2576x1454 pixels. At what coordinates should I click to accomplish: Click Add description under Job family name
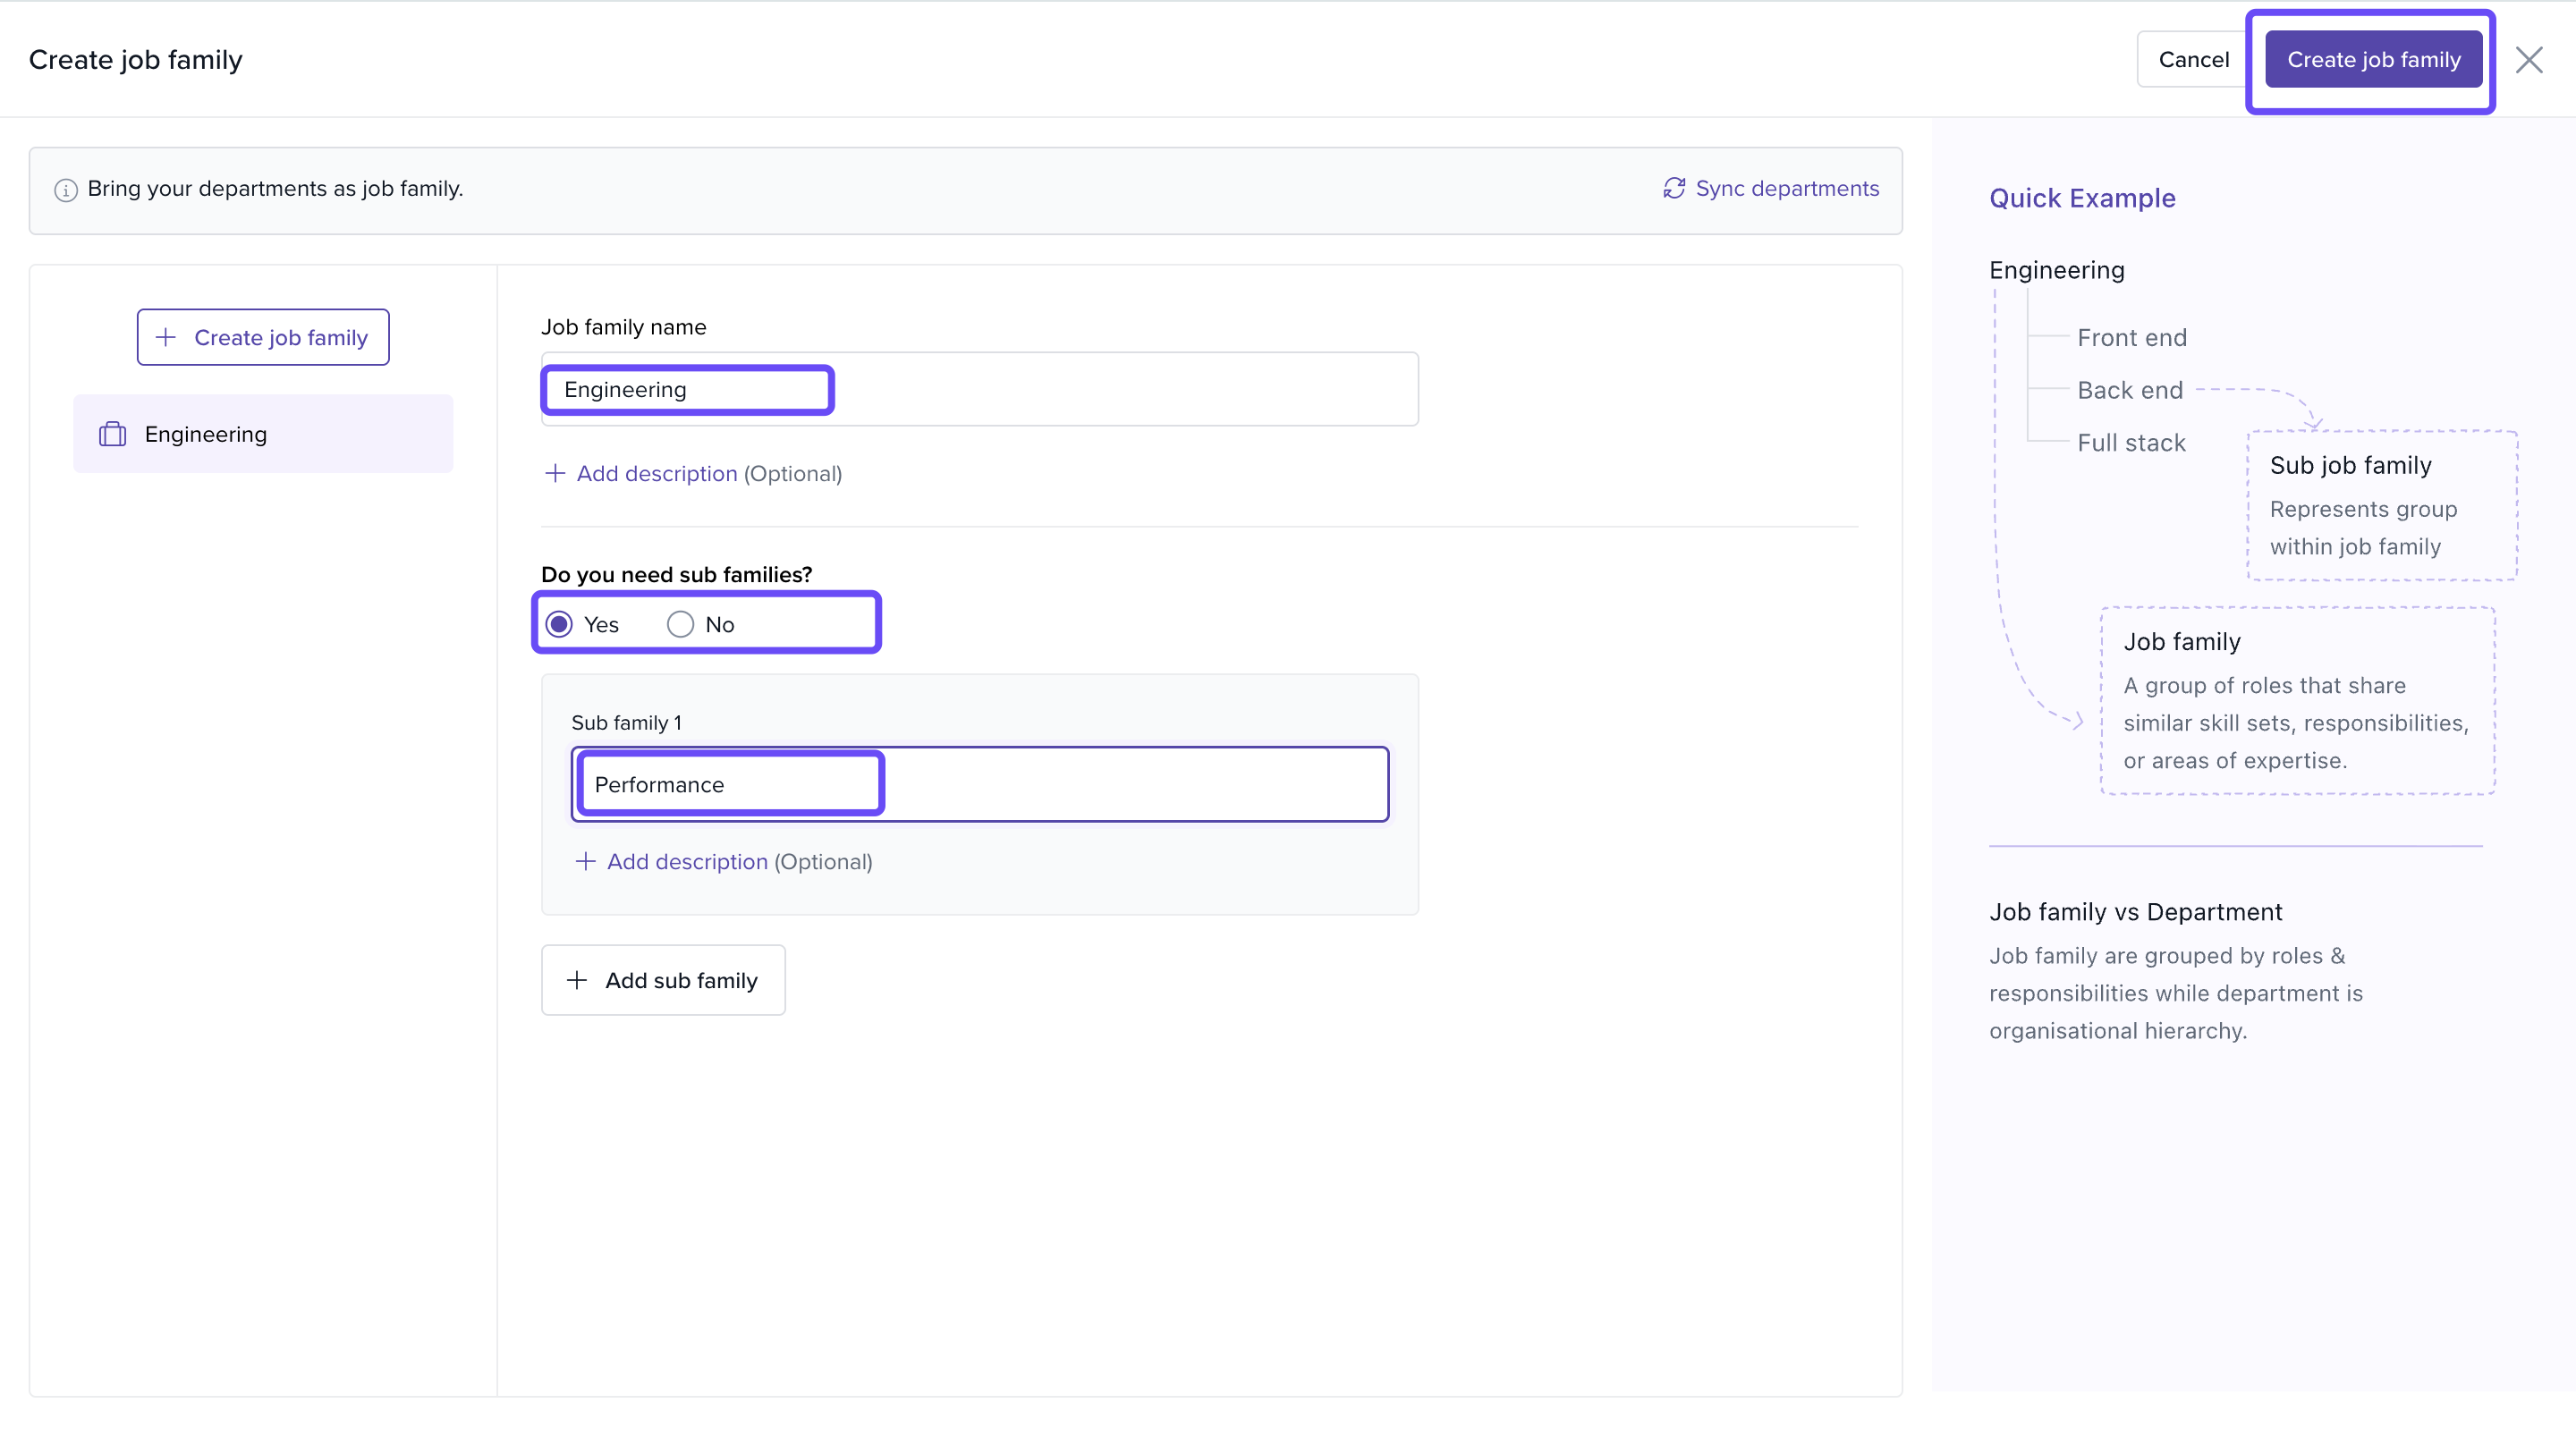tap(656, 473)
